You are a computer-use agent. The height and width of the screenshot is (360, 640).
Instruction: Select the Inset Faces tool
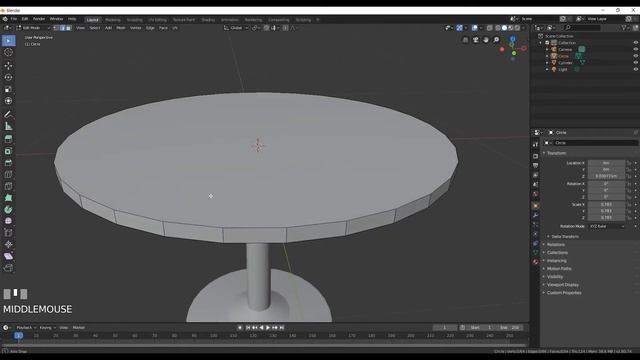[9, 151]
